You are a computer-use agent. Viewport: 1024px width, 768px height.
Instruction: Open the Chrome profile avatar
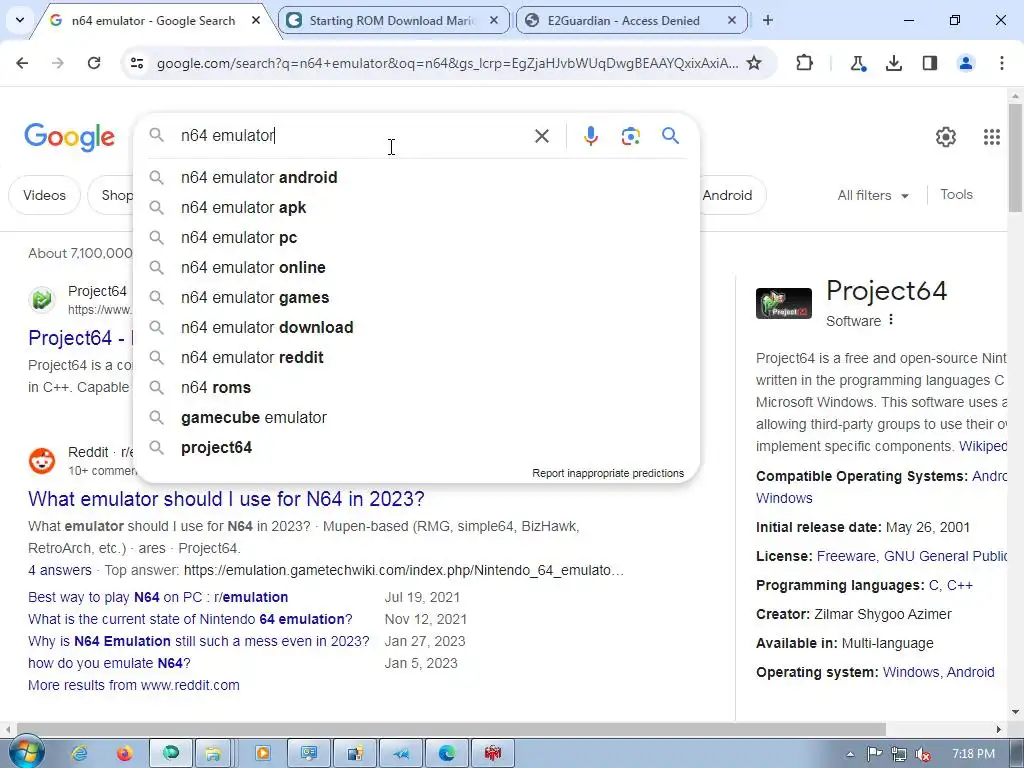pos(965,63)
